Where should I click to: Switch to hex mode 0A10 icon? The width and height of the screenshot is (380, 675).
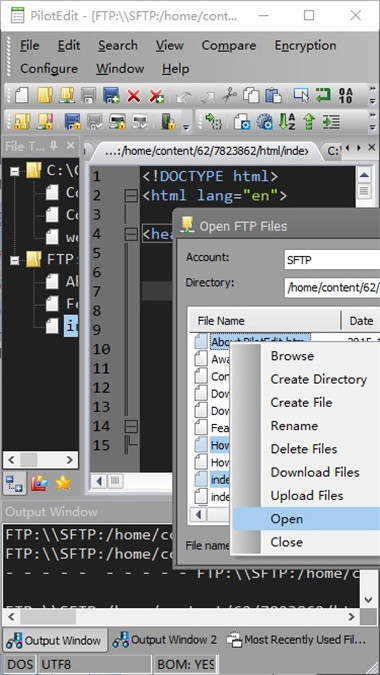tap(346, 95)
